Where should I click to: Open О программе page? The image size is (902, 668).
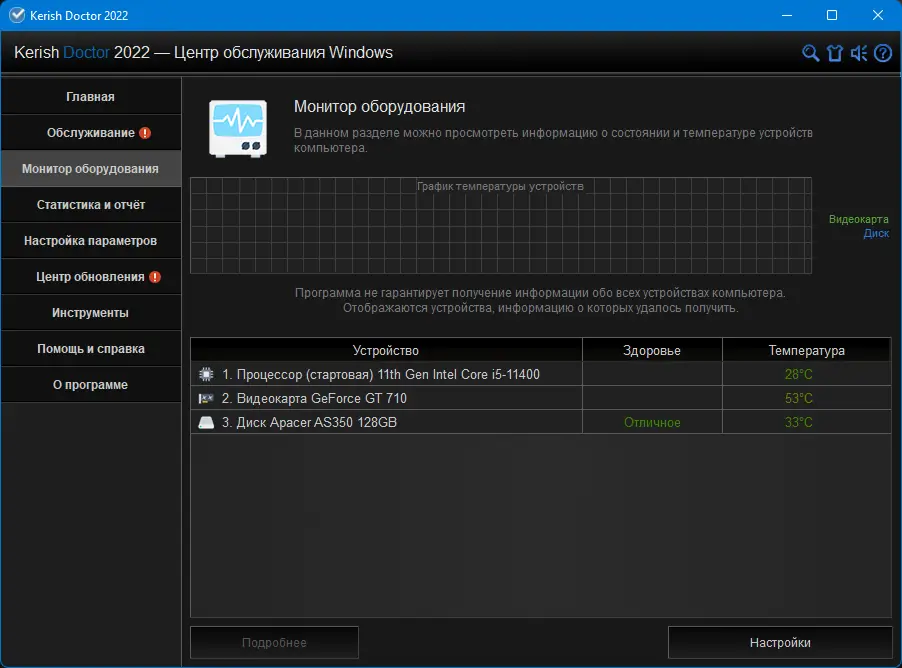click(x=91, y=384)
